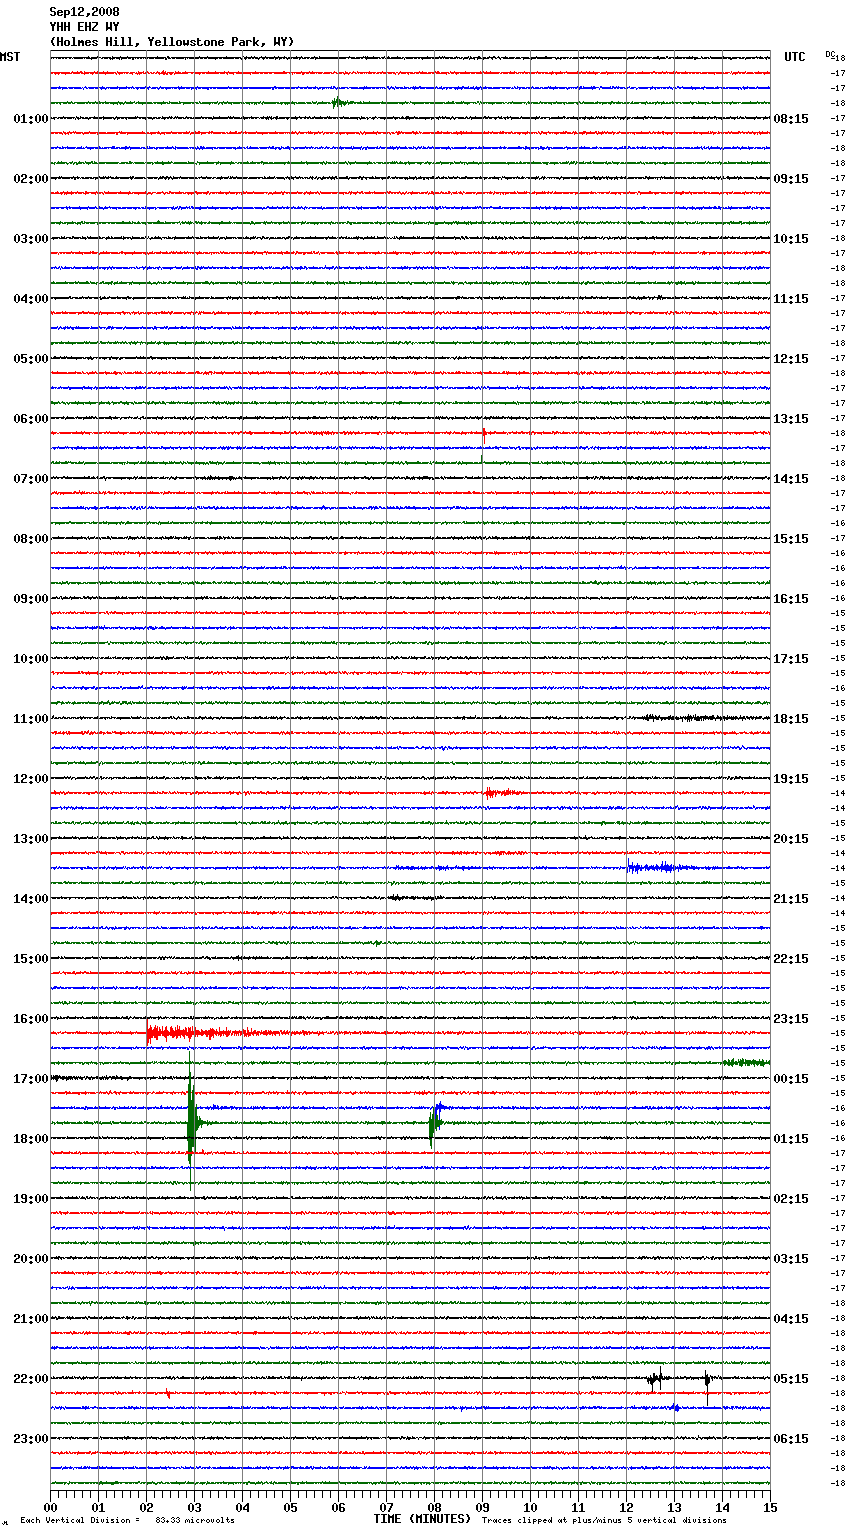Click the 03:15 UTC time label
This screenshot has height=1534, width=850.
(x=791, y=1259)
